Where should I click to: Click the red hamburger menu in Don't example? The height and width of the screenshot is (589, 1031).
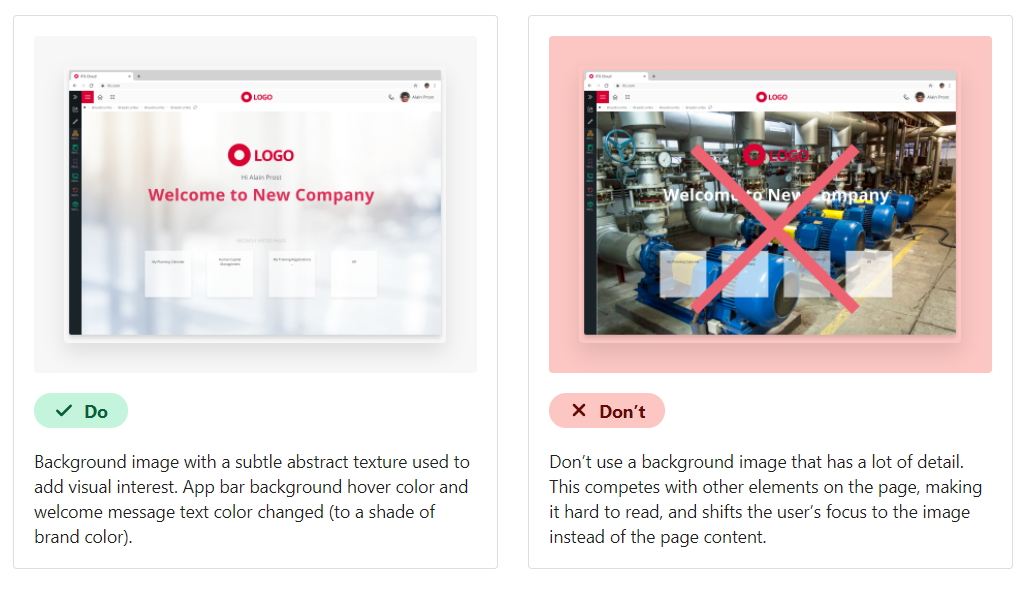coord(602,97)
